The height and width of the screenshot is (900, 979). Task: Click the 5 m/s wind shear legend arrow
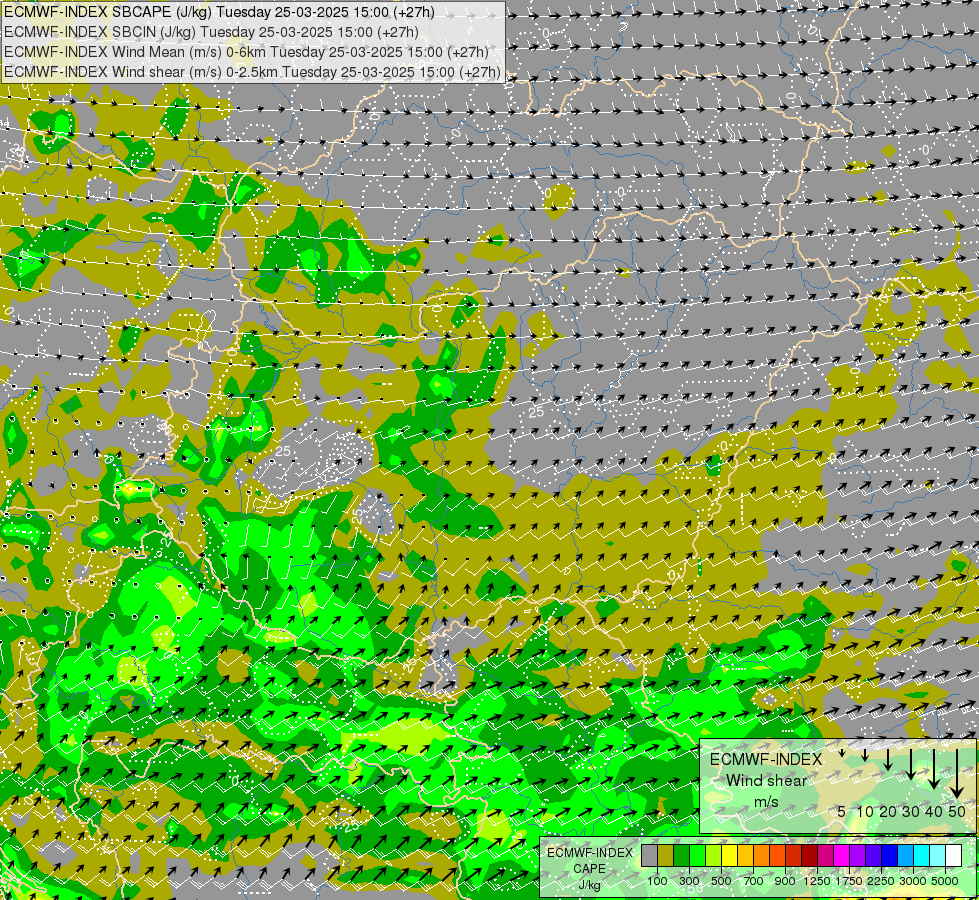point(842,753)
